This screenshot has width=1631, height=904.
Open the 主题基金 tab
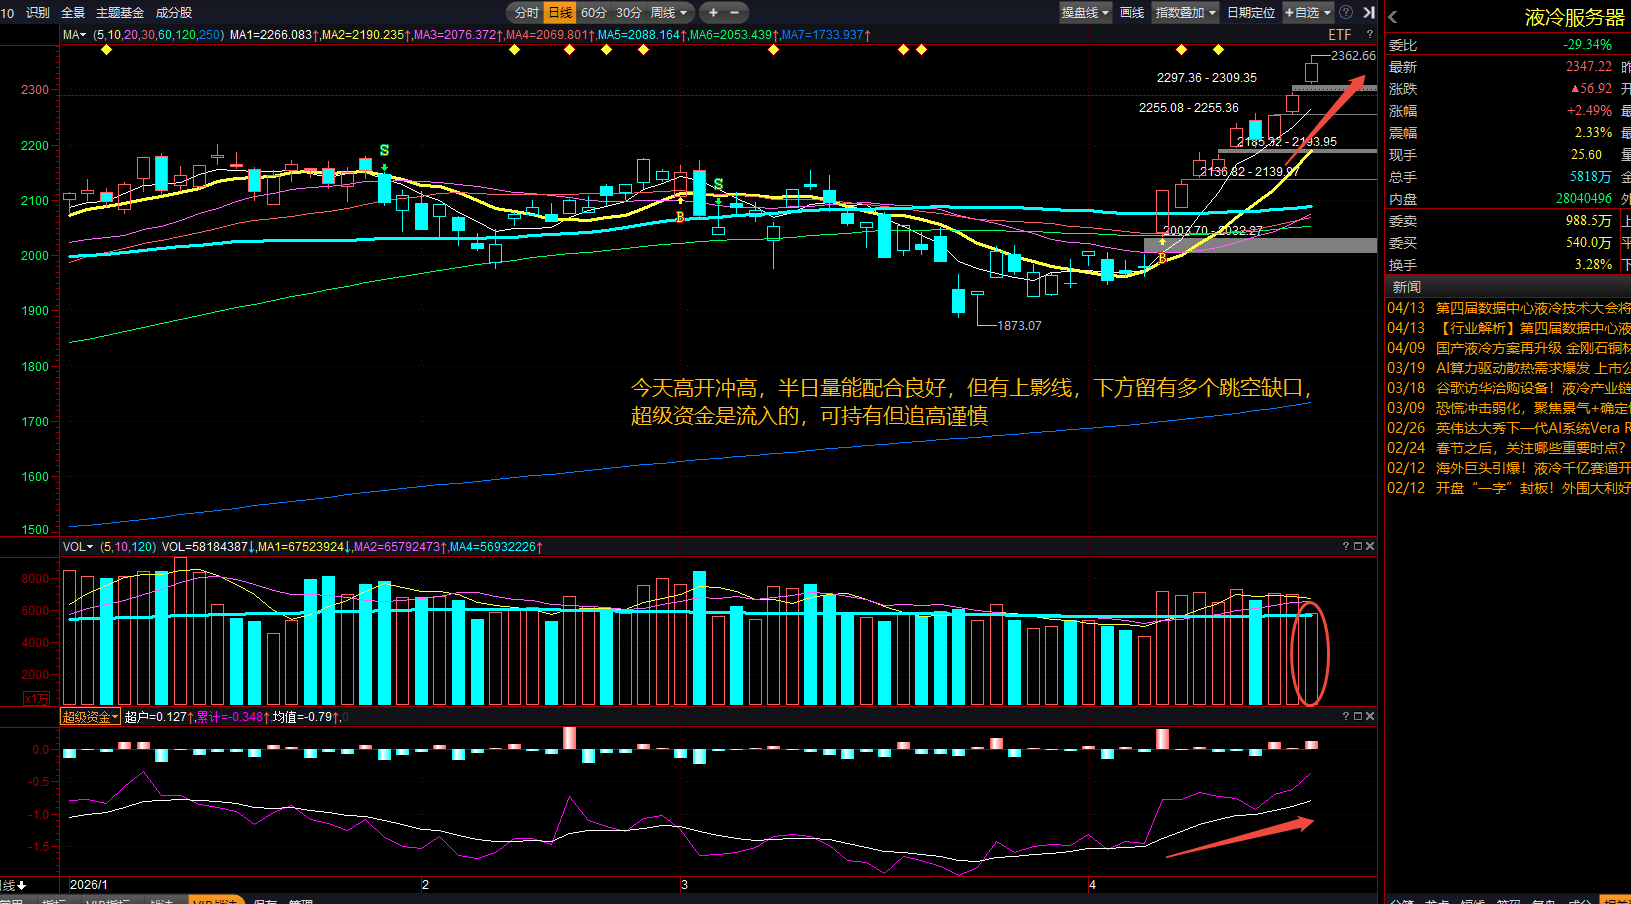tap(120, 13)
